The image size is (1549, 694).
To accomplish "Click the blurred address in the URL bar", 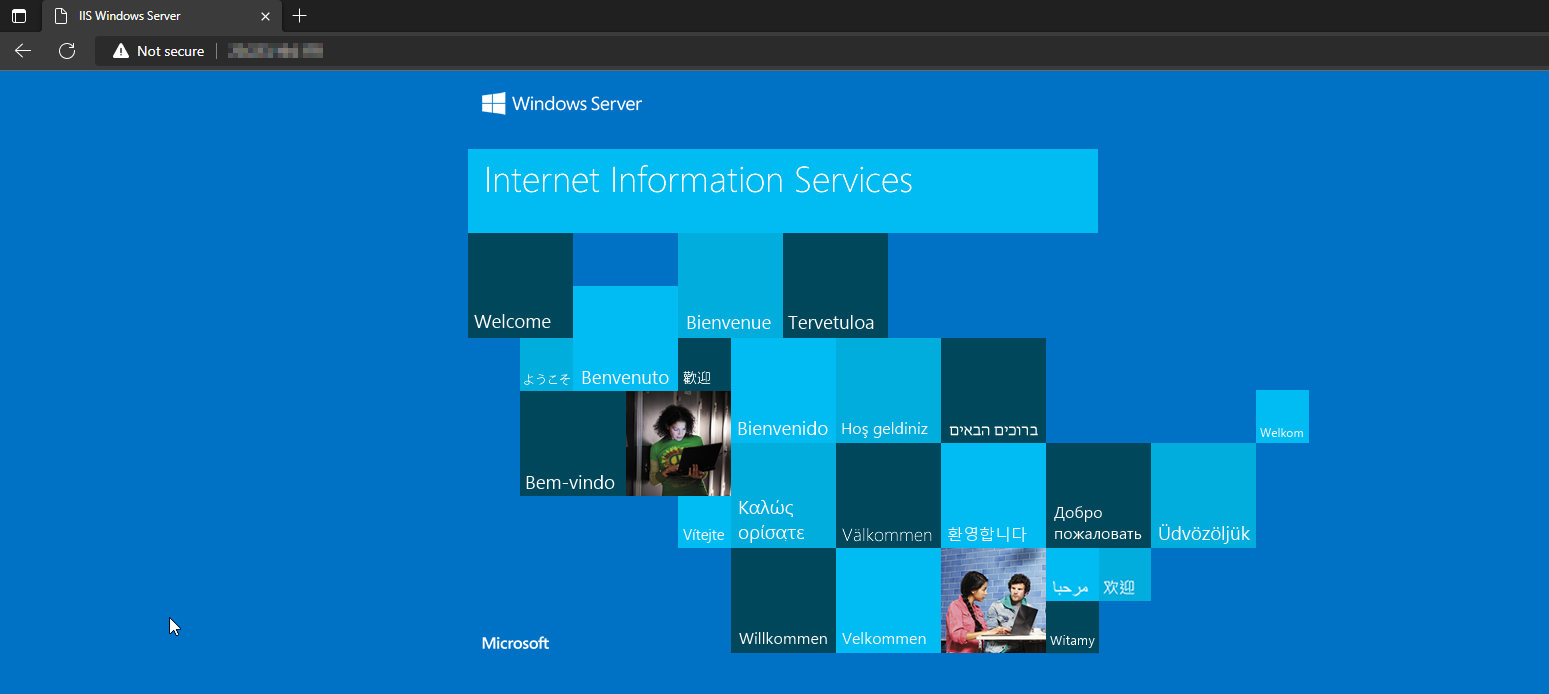I will tap(275, 51).
